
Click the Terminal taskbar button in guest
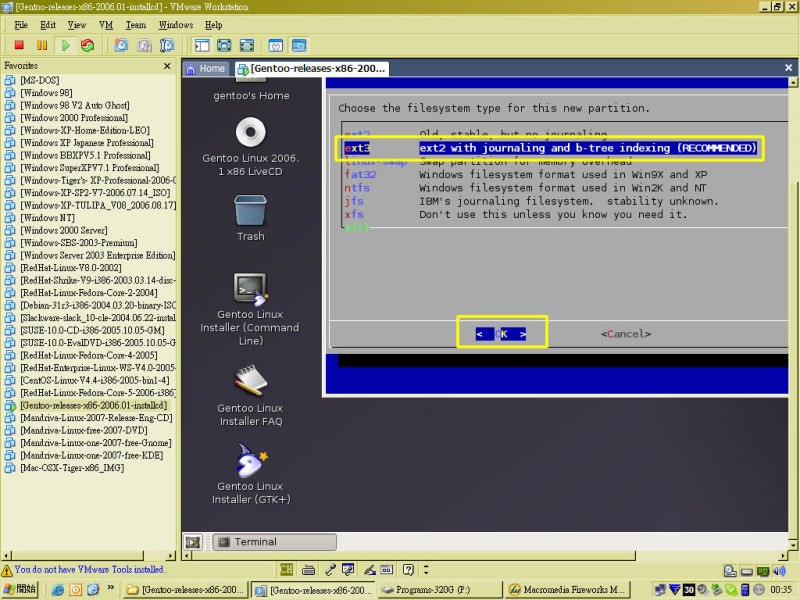tap(274, 542)
